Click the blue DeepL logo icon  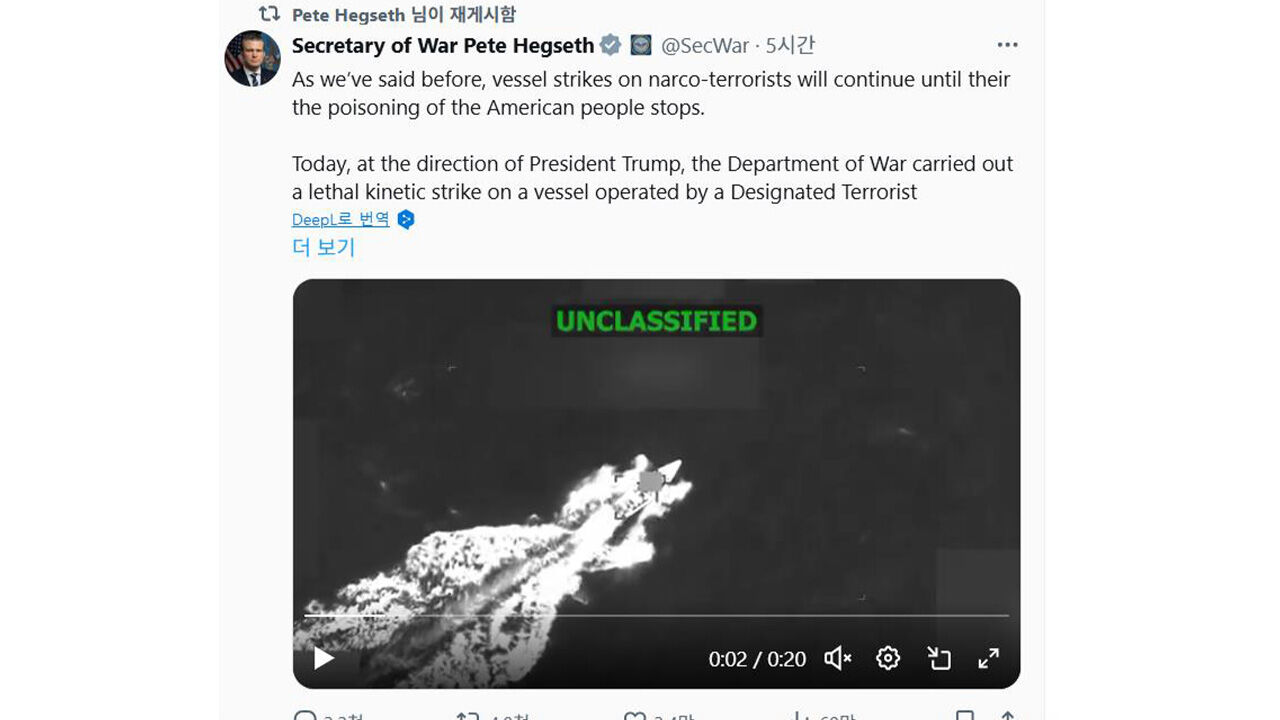pyautogui.click(x=406, y=220)
